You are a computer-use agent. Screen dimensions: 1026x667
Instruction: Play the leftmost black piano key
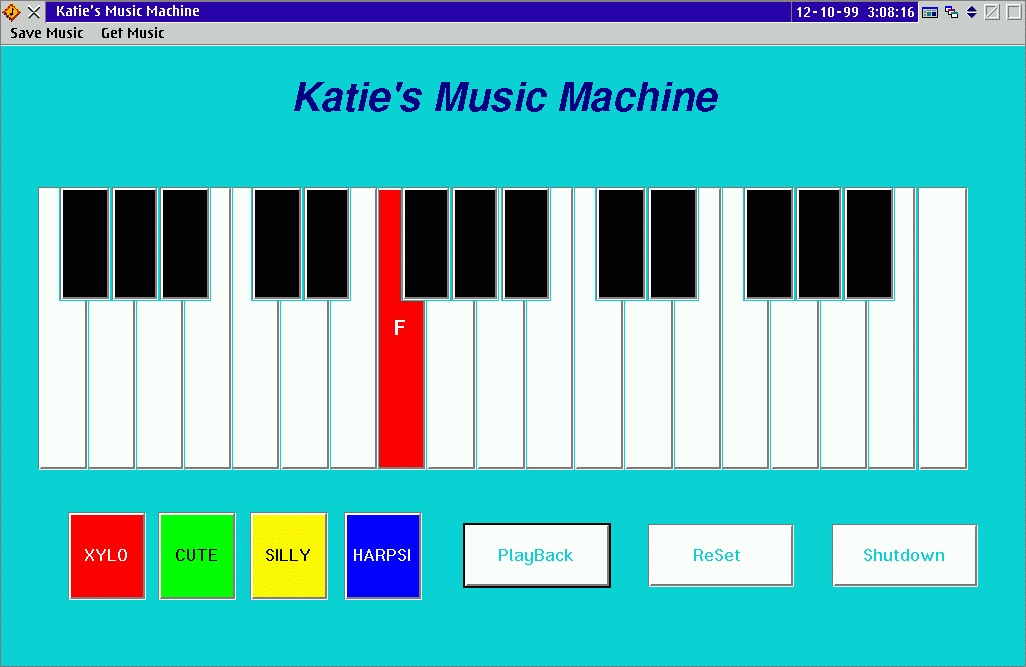[x=85, y=243]
